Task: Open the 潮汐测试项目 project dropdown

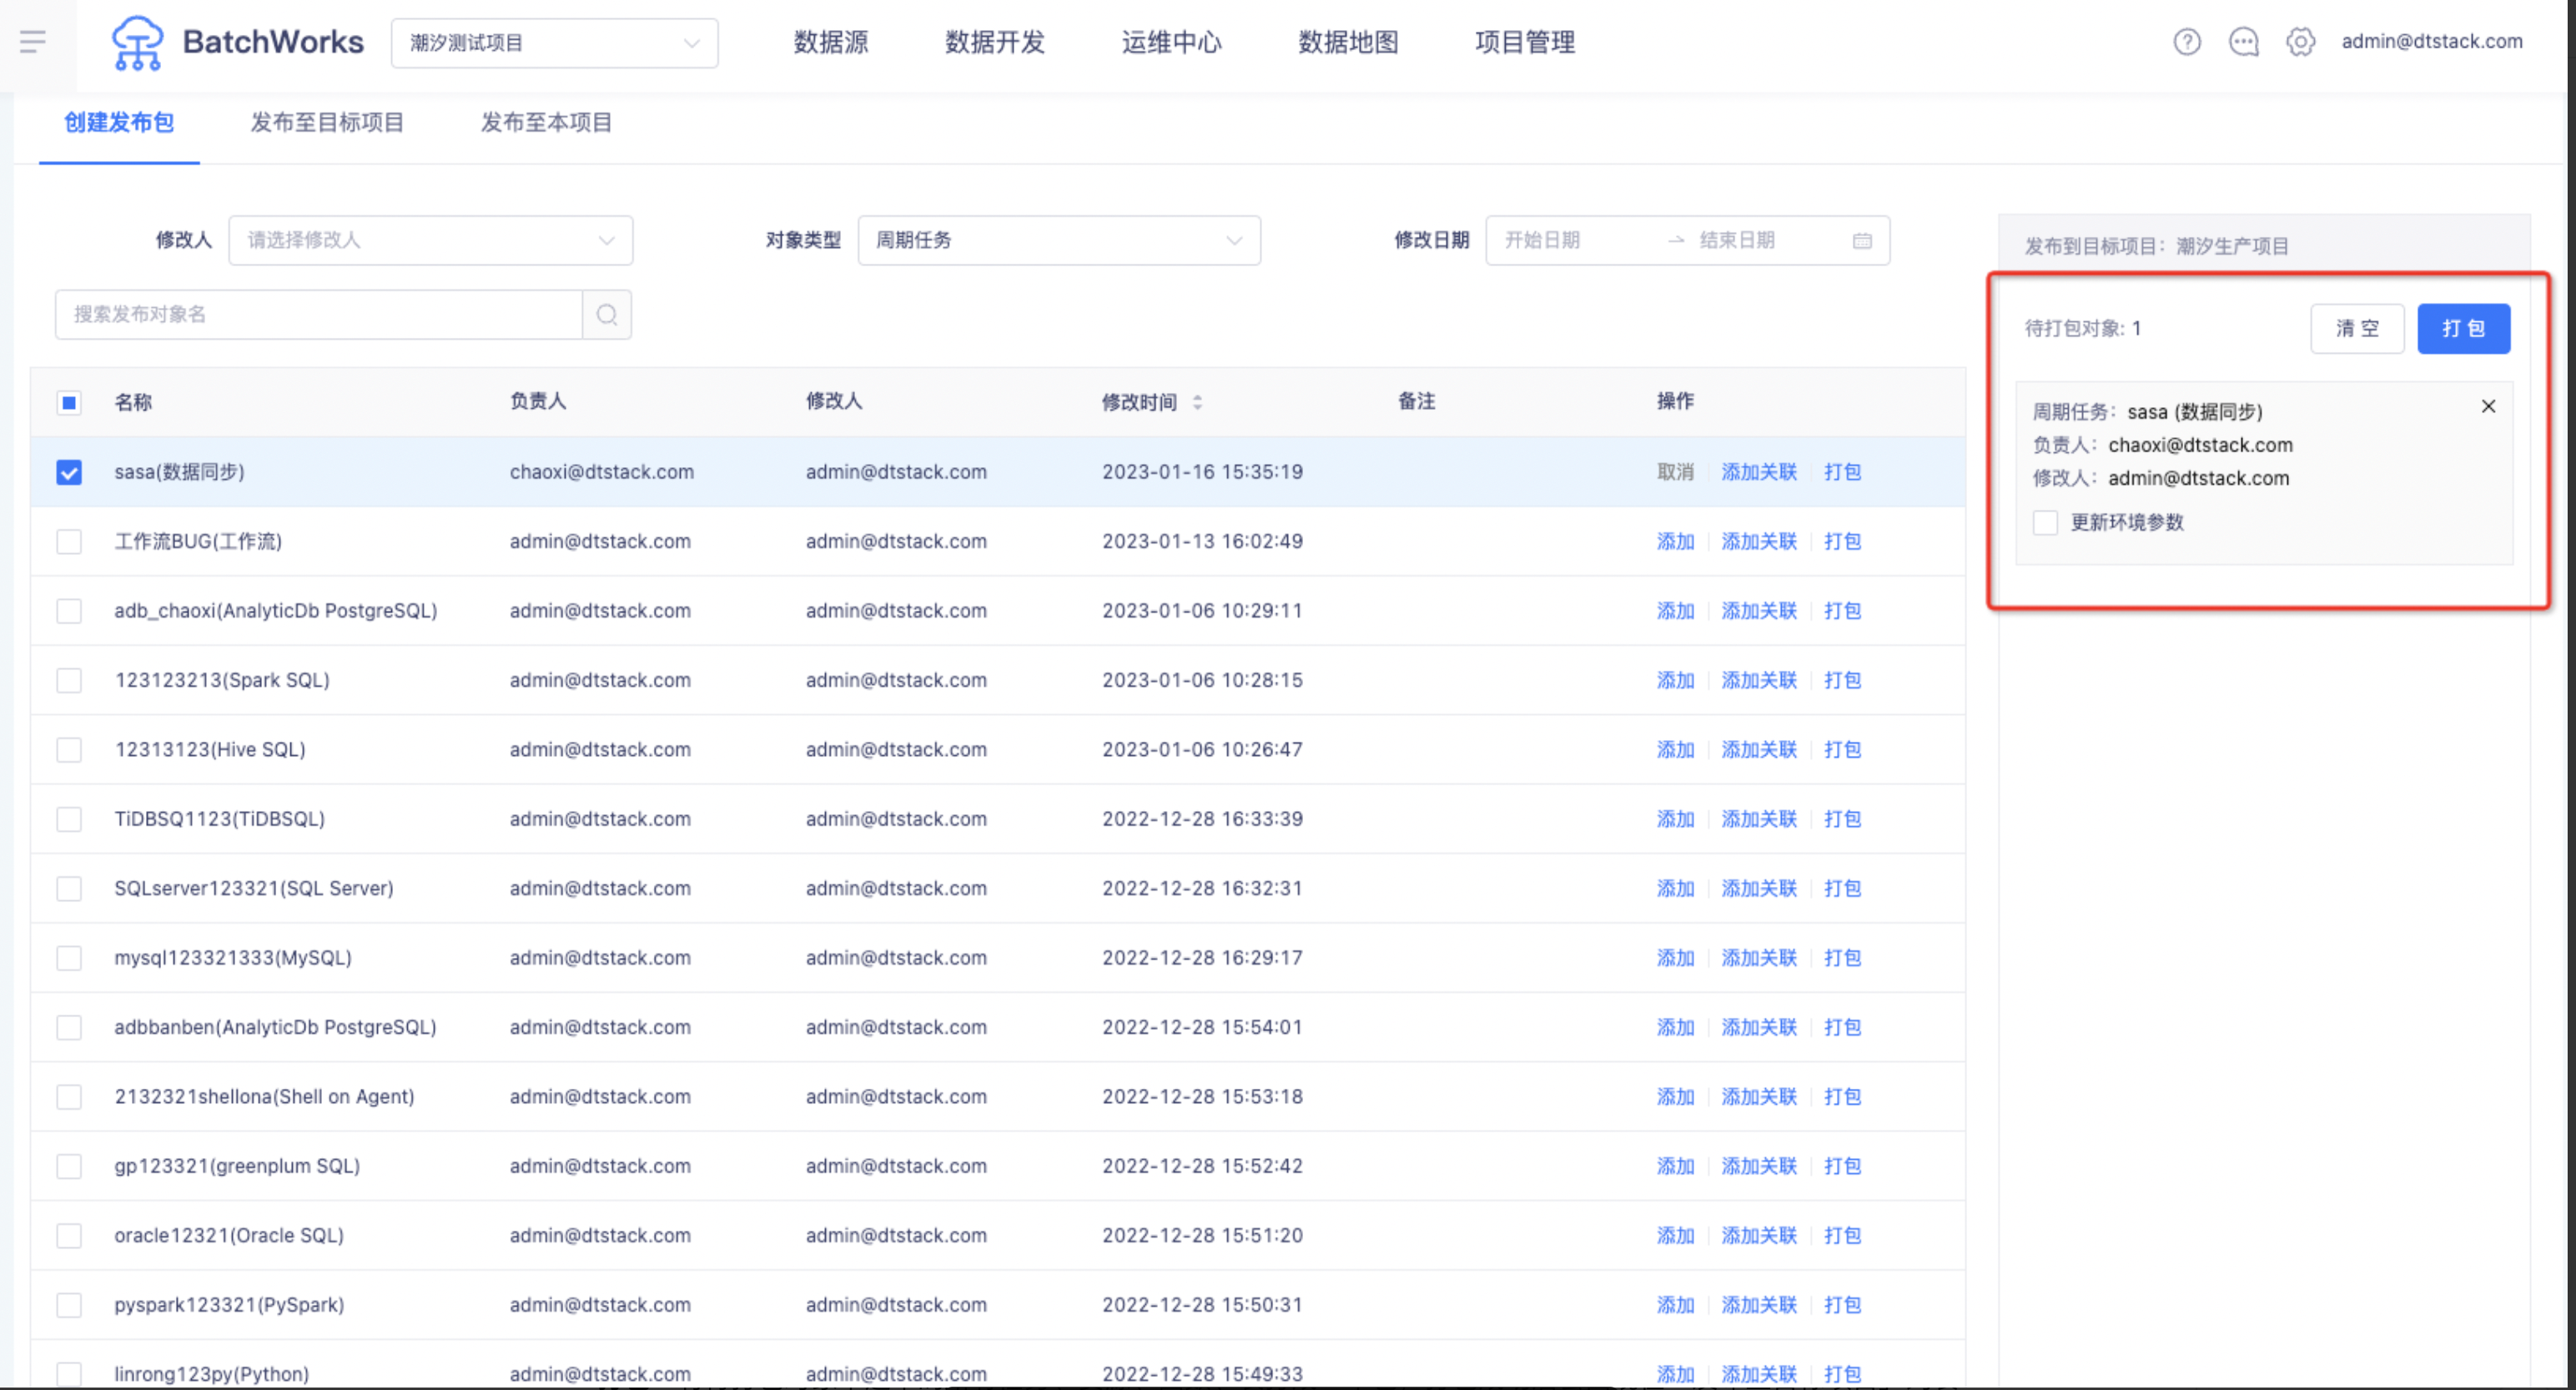Action: click(554, 43)
